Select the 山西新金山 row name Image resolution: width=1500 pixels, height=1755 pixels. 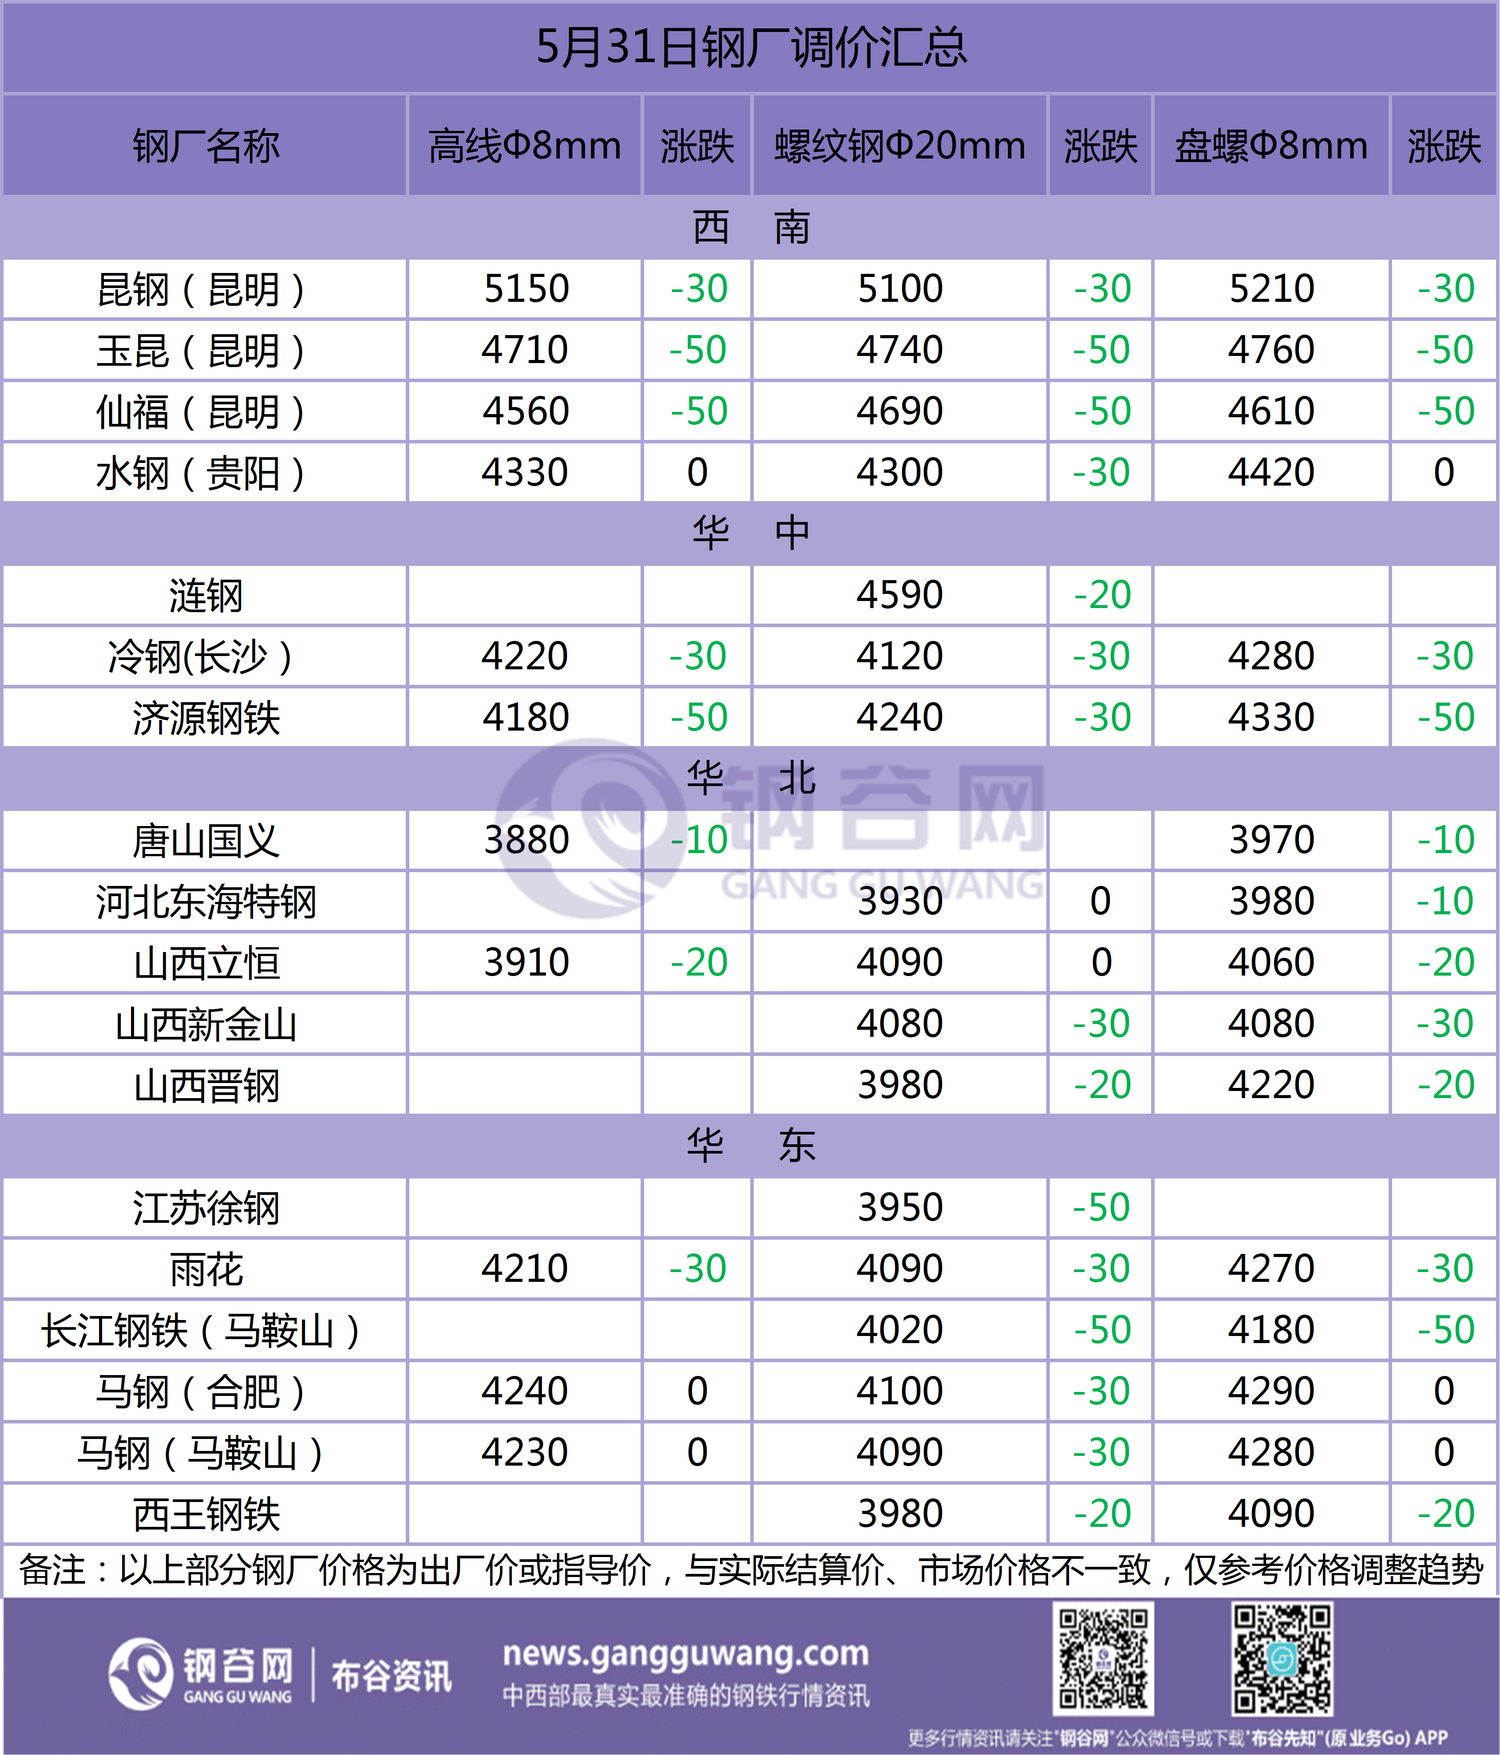(x=206, y=1025)
